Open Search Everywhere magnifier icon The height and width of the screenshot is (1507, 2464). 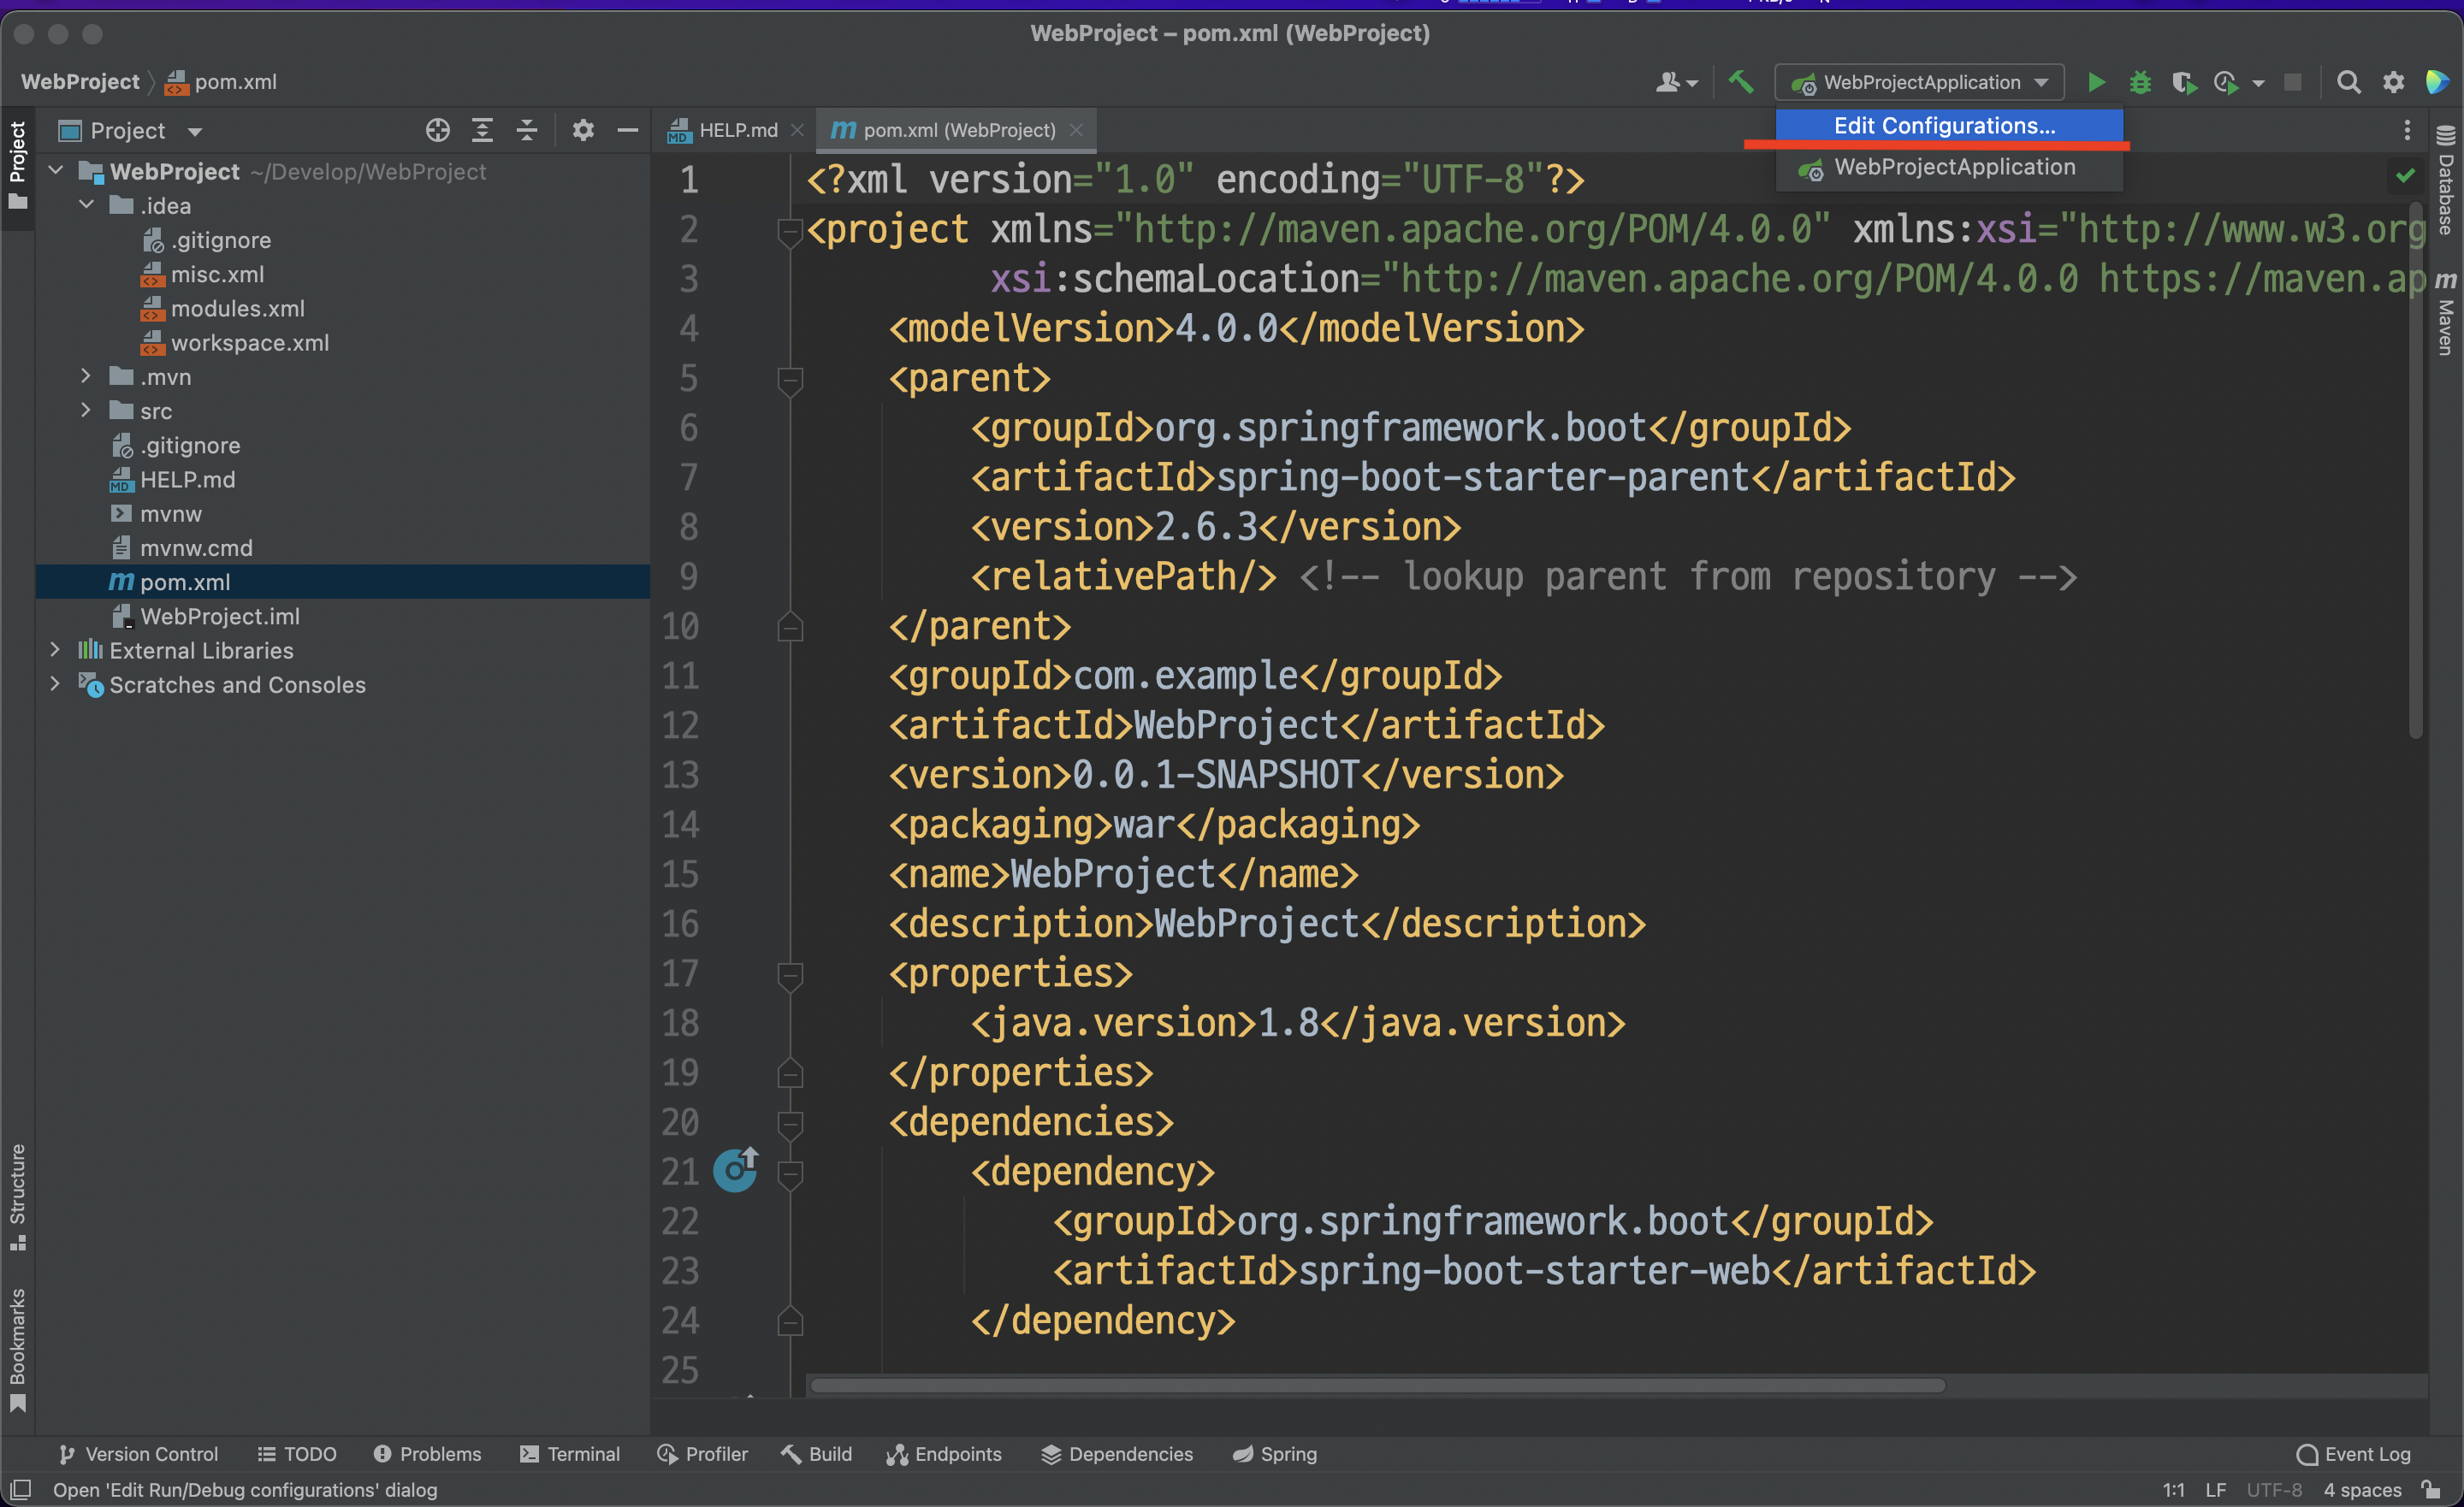point(2348,82)
